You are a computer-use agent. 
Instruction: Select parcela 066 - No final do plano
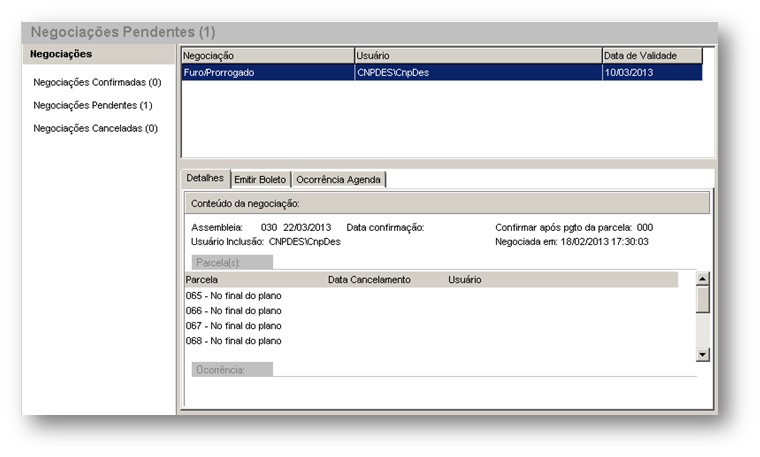pos(233,311)
